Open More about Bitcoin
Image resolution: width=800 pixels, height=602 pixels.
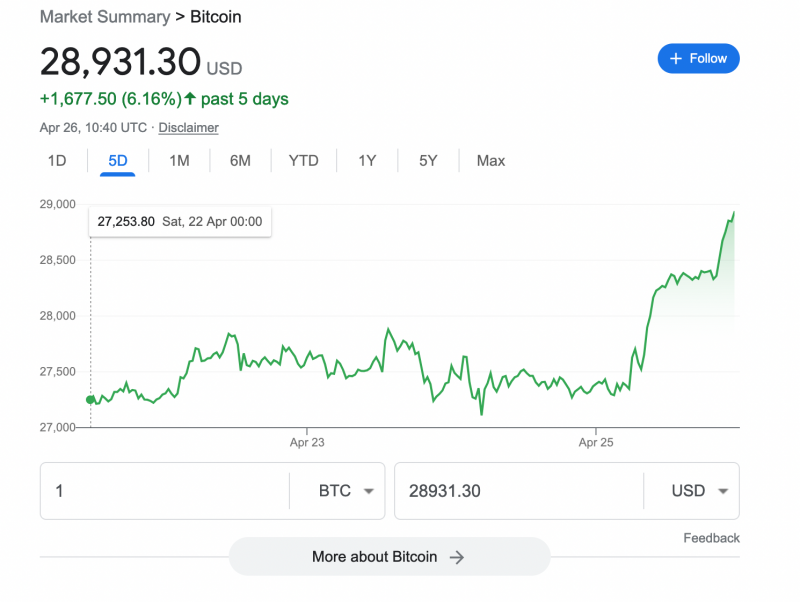tap(390, 557)
